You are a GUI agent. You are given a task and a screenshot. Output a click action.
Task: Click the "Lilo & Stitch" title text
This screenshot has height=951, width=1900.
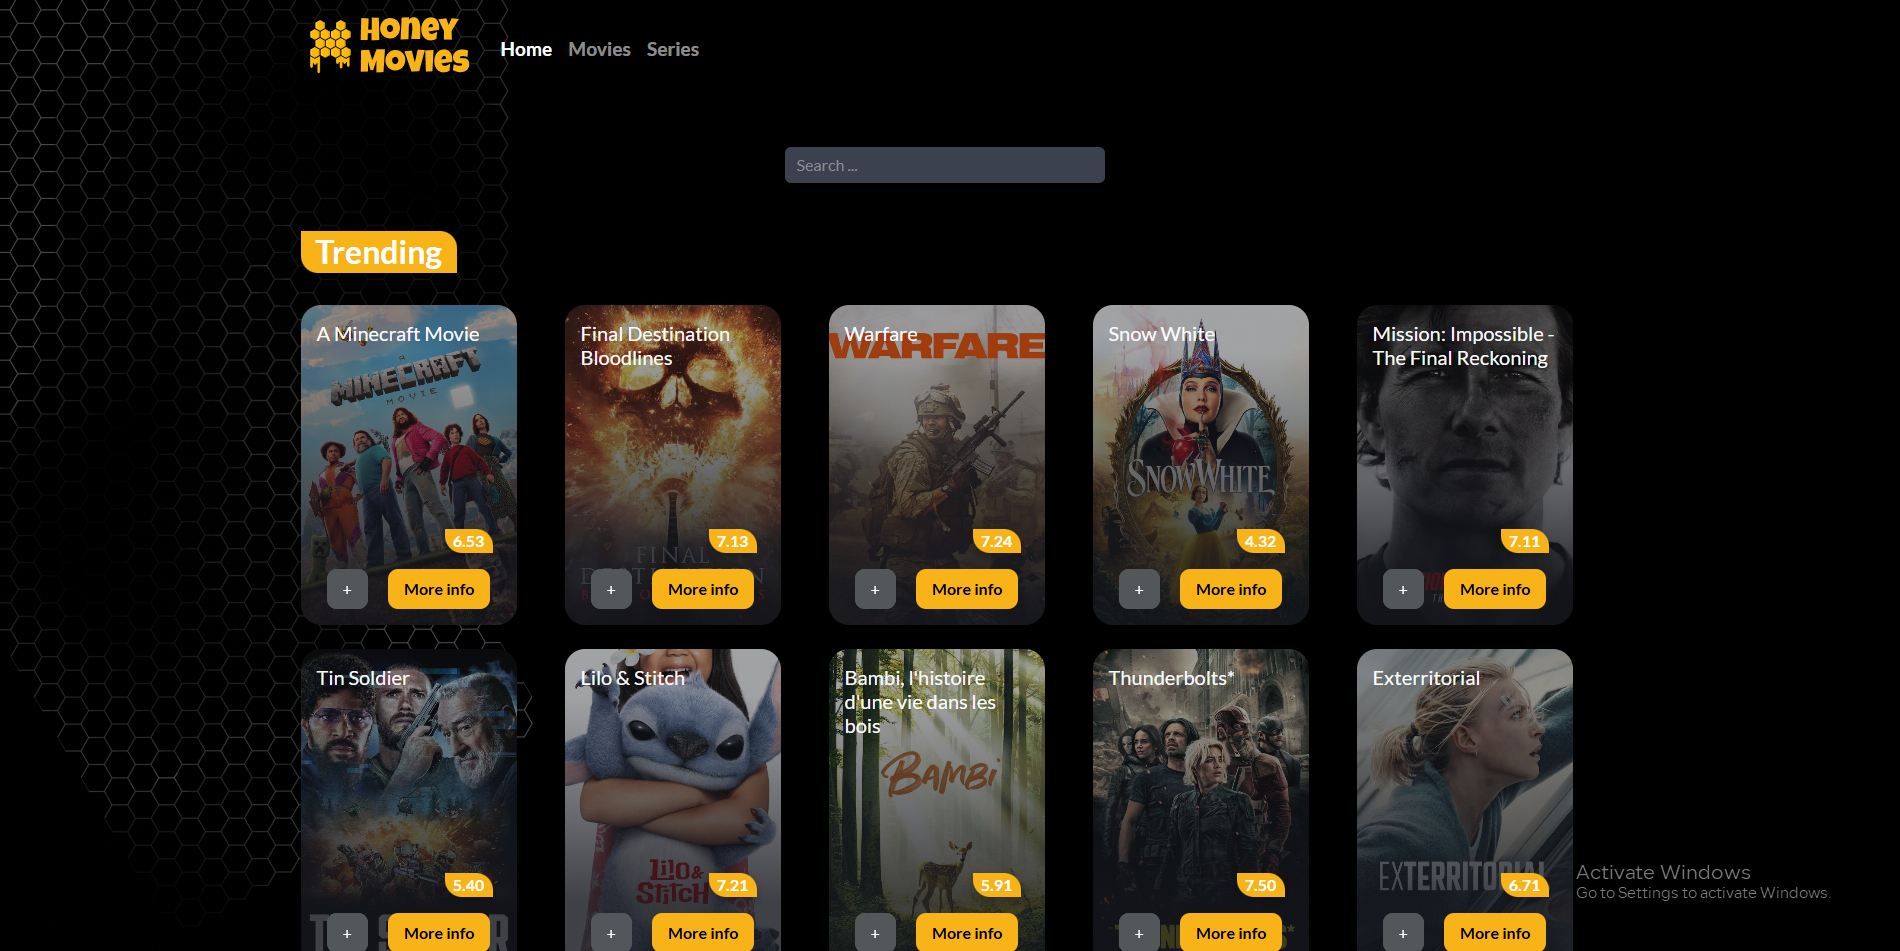tap(633, 678)
